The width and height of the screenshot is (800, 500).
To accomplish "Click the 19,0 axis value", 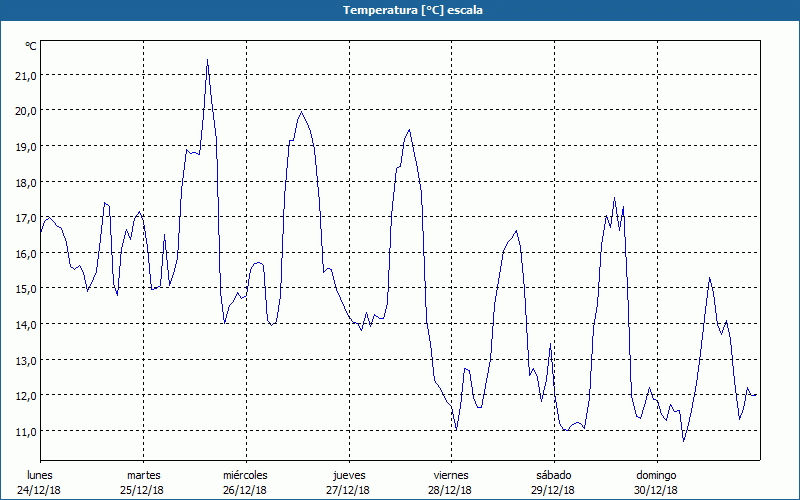I will pos(26,147).
